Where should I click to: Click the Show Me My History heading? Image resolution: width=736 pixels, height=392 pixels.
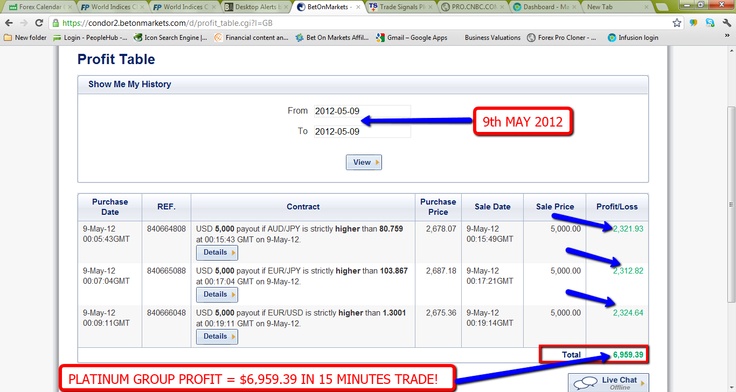tap(130, 85)
